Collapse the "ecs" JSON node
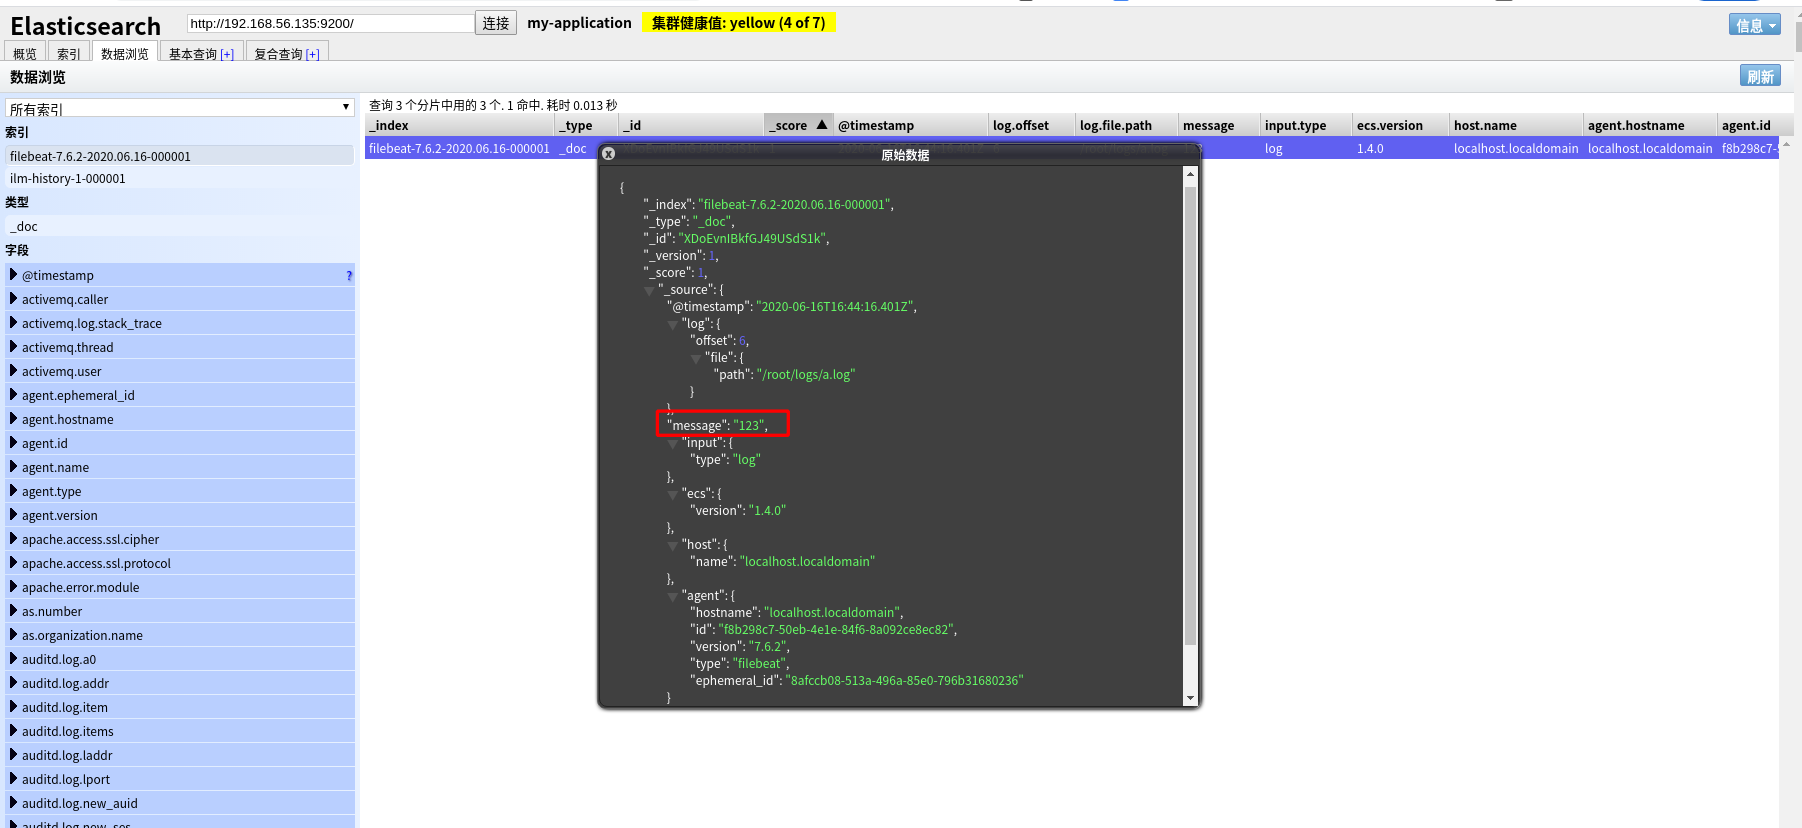The image size is (1802, 828). tap(673, 495)
